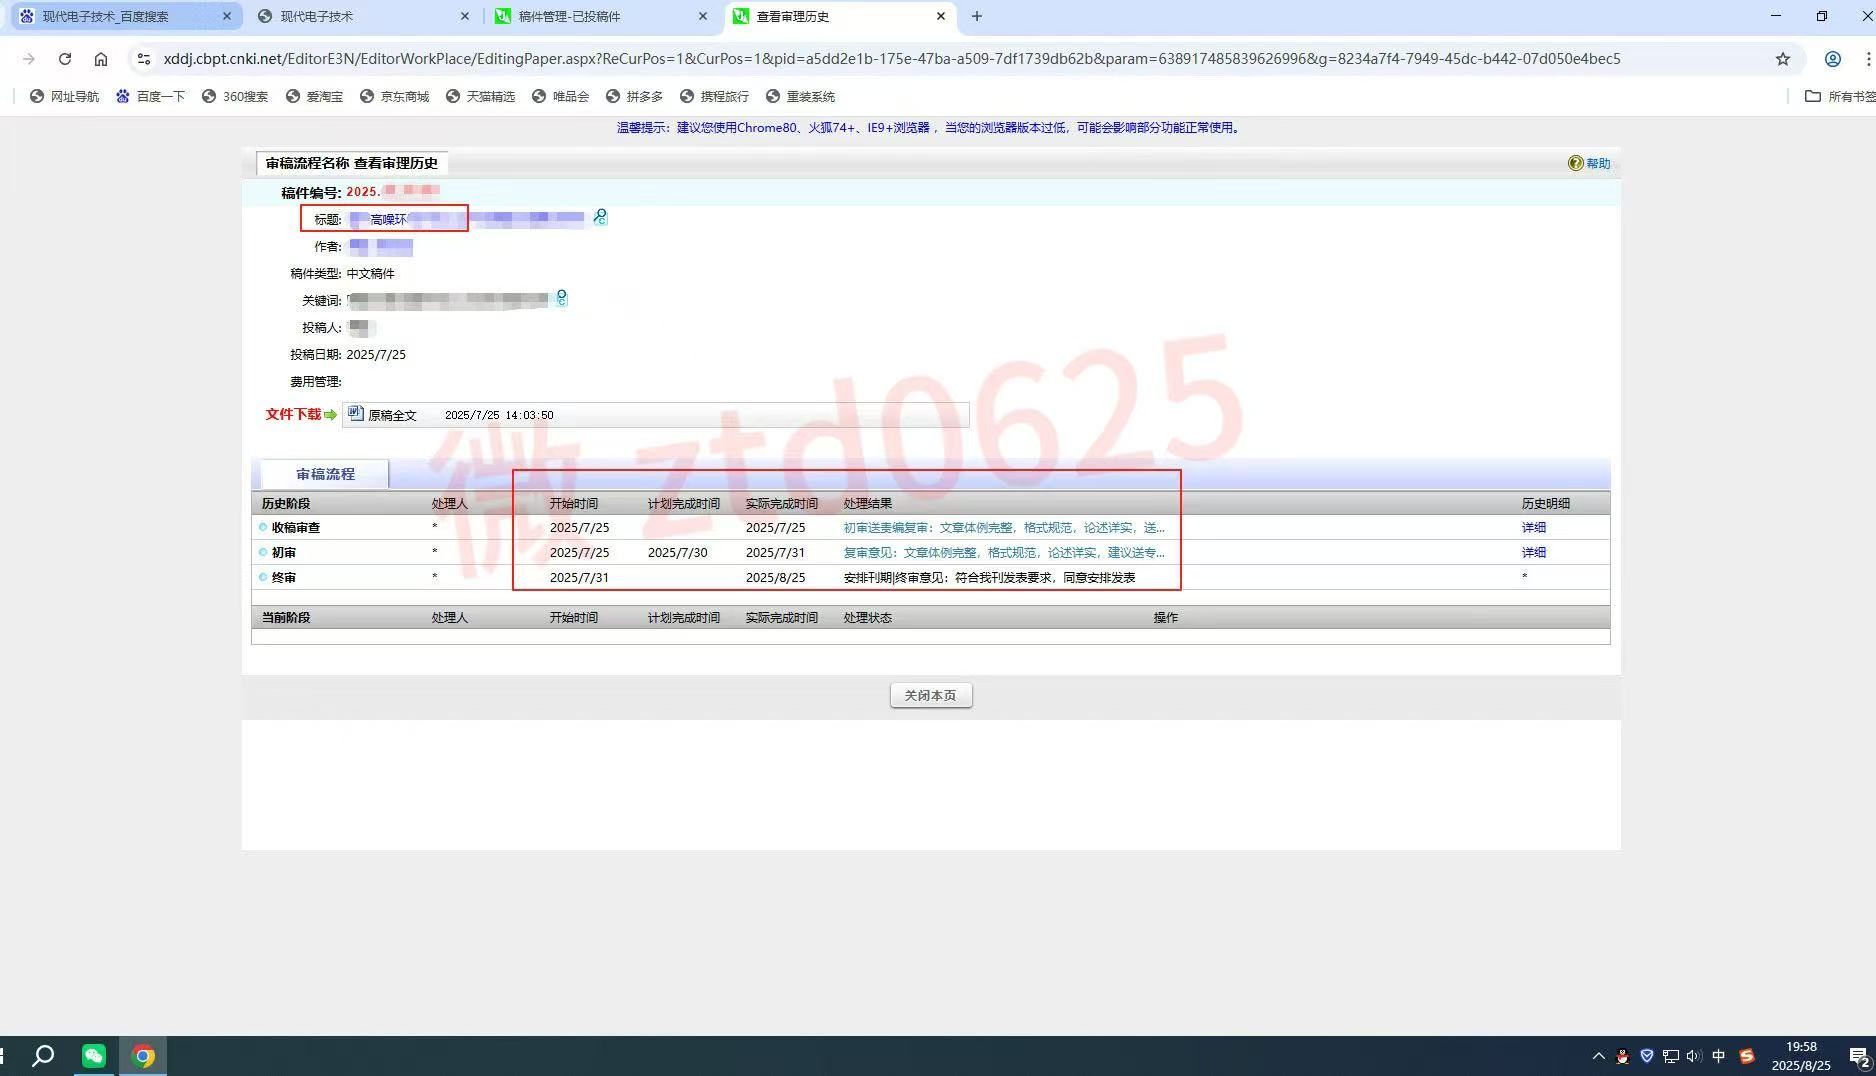Open WeChat from the taskbar
Viewport: 1876px width, 1076px height.
[93, 1056]
